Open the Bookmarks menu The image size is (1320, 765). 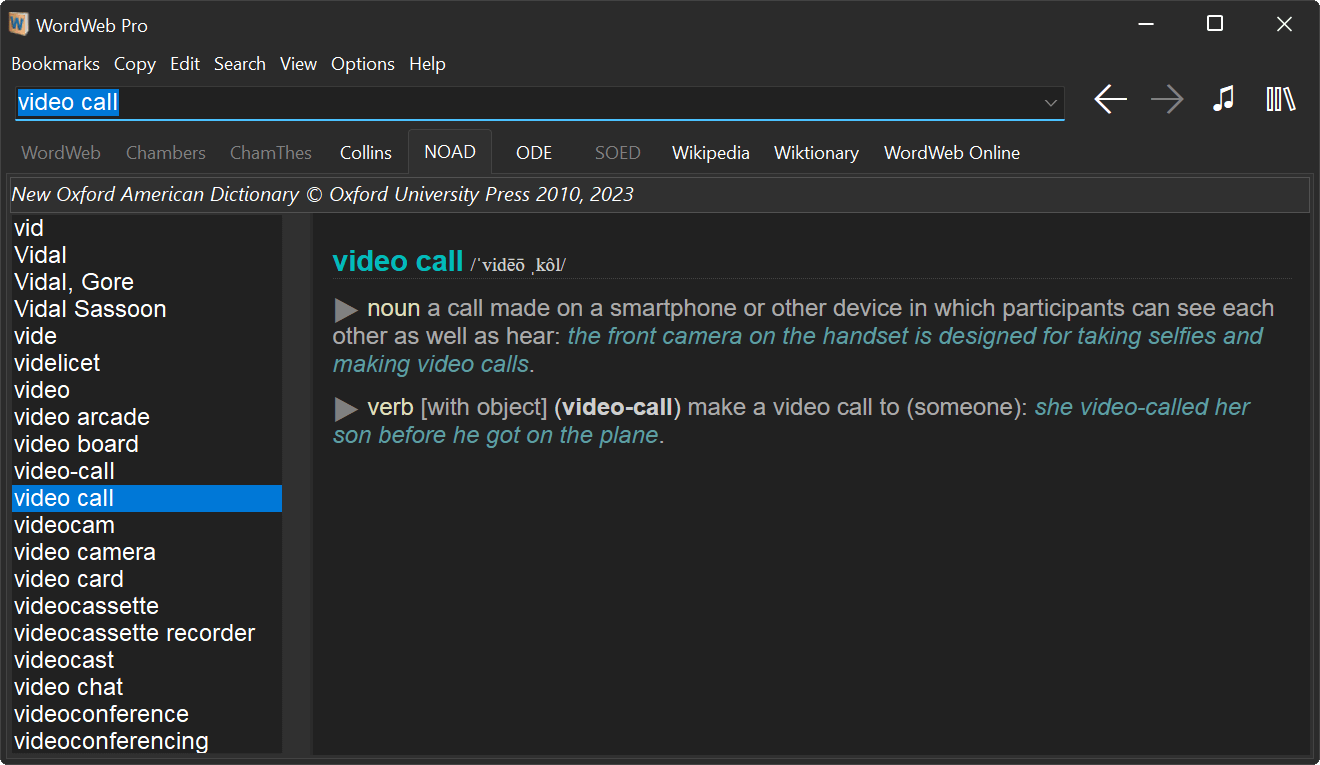[55, 63]
